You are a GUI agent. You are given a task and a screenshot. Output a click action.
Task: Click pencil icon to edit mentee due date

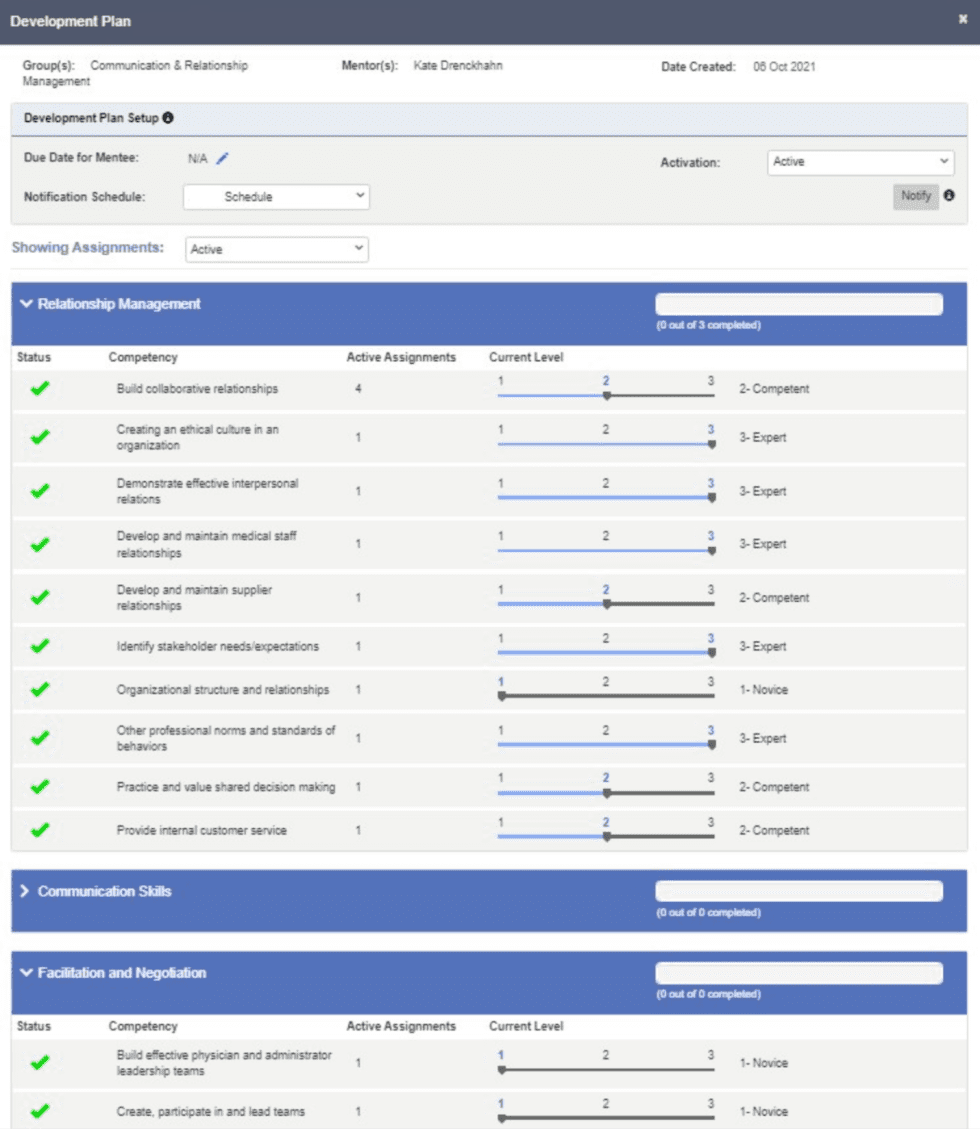223,158
